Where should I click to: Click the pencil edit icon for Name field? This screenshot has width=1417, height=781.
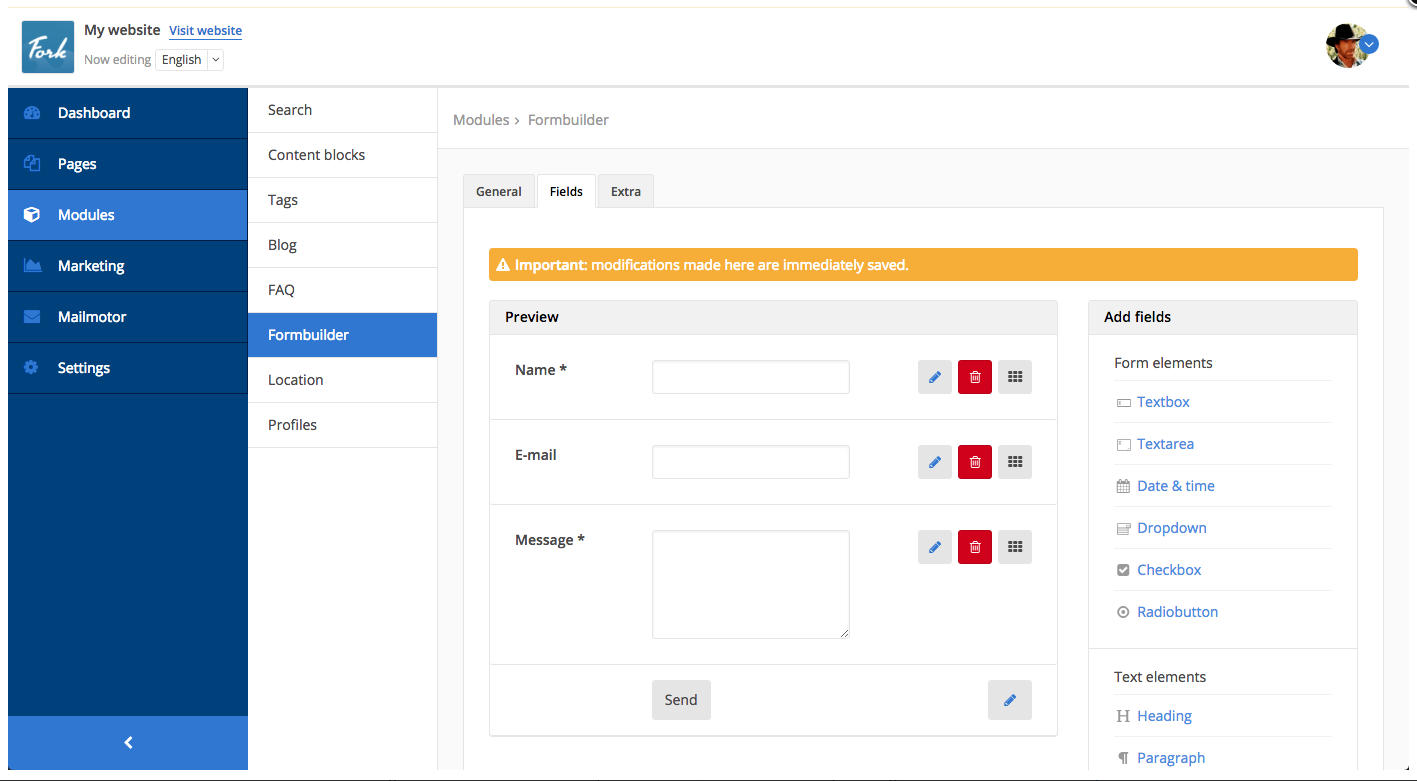(934, 377)
